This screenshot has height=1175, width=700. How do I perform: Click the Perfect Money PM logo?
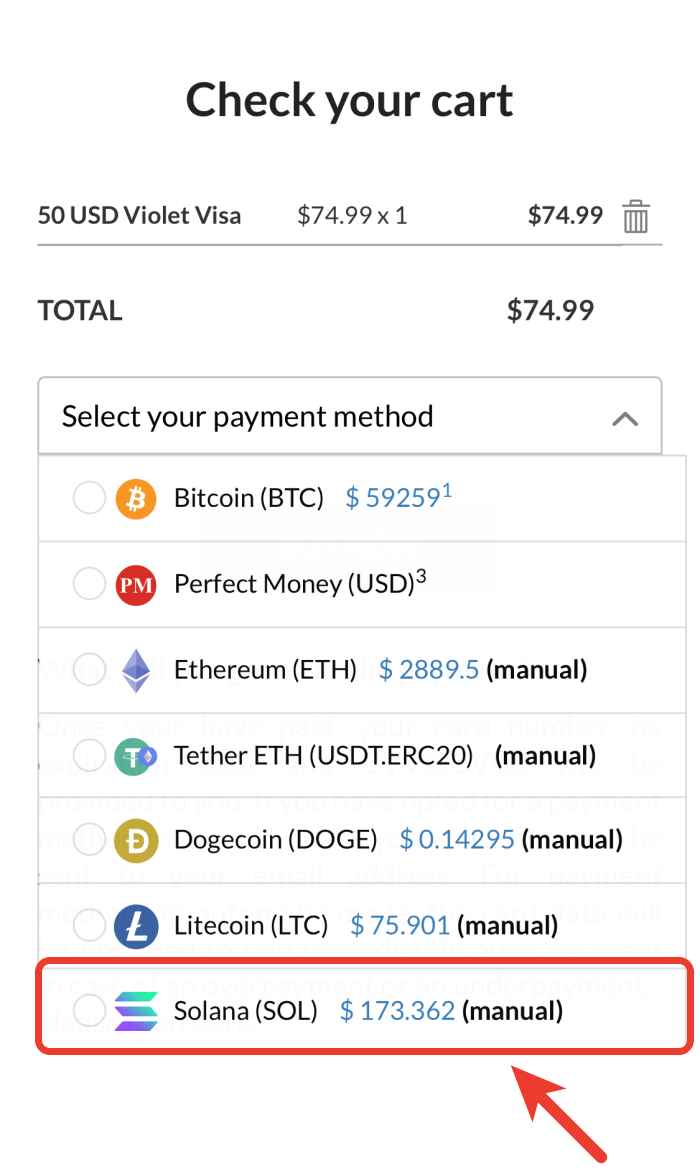click(x=136, y=584)
